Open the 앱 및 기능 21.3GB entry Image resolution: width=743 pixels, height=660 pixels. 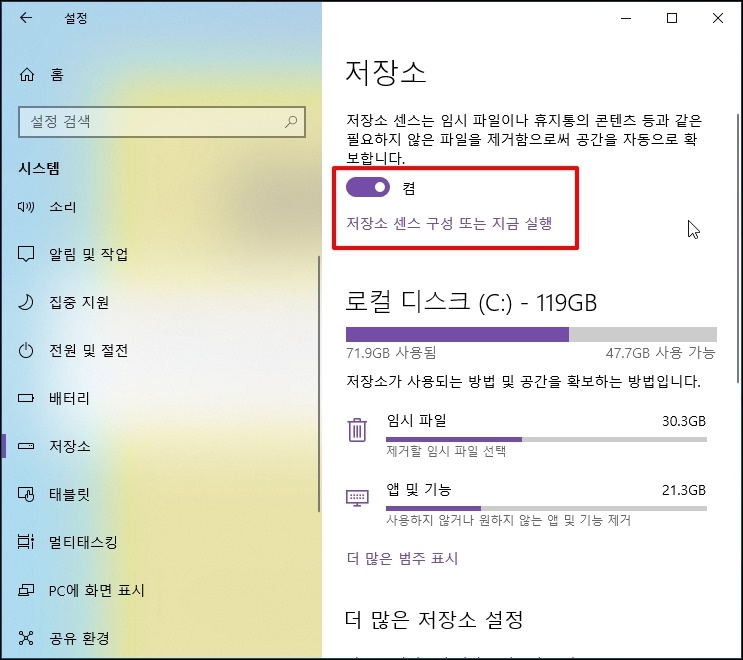[527, 504]
